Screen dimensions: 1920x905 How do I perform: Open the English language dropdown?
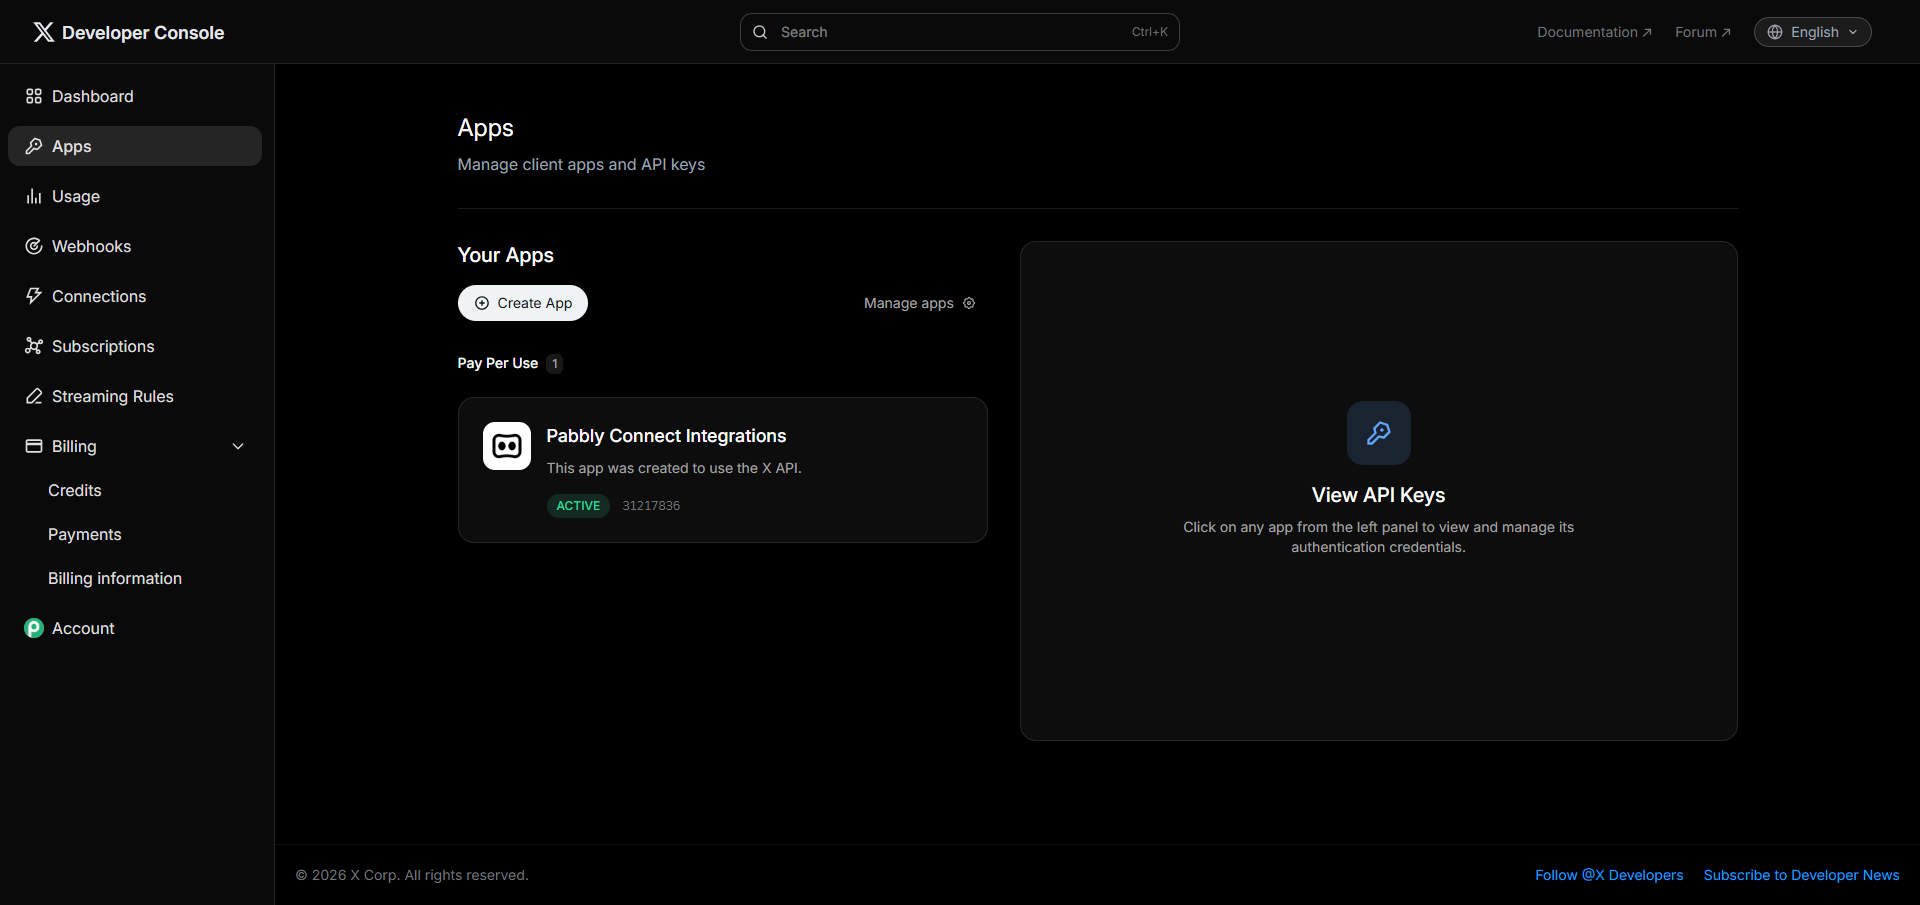pos(1812,31)
